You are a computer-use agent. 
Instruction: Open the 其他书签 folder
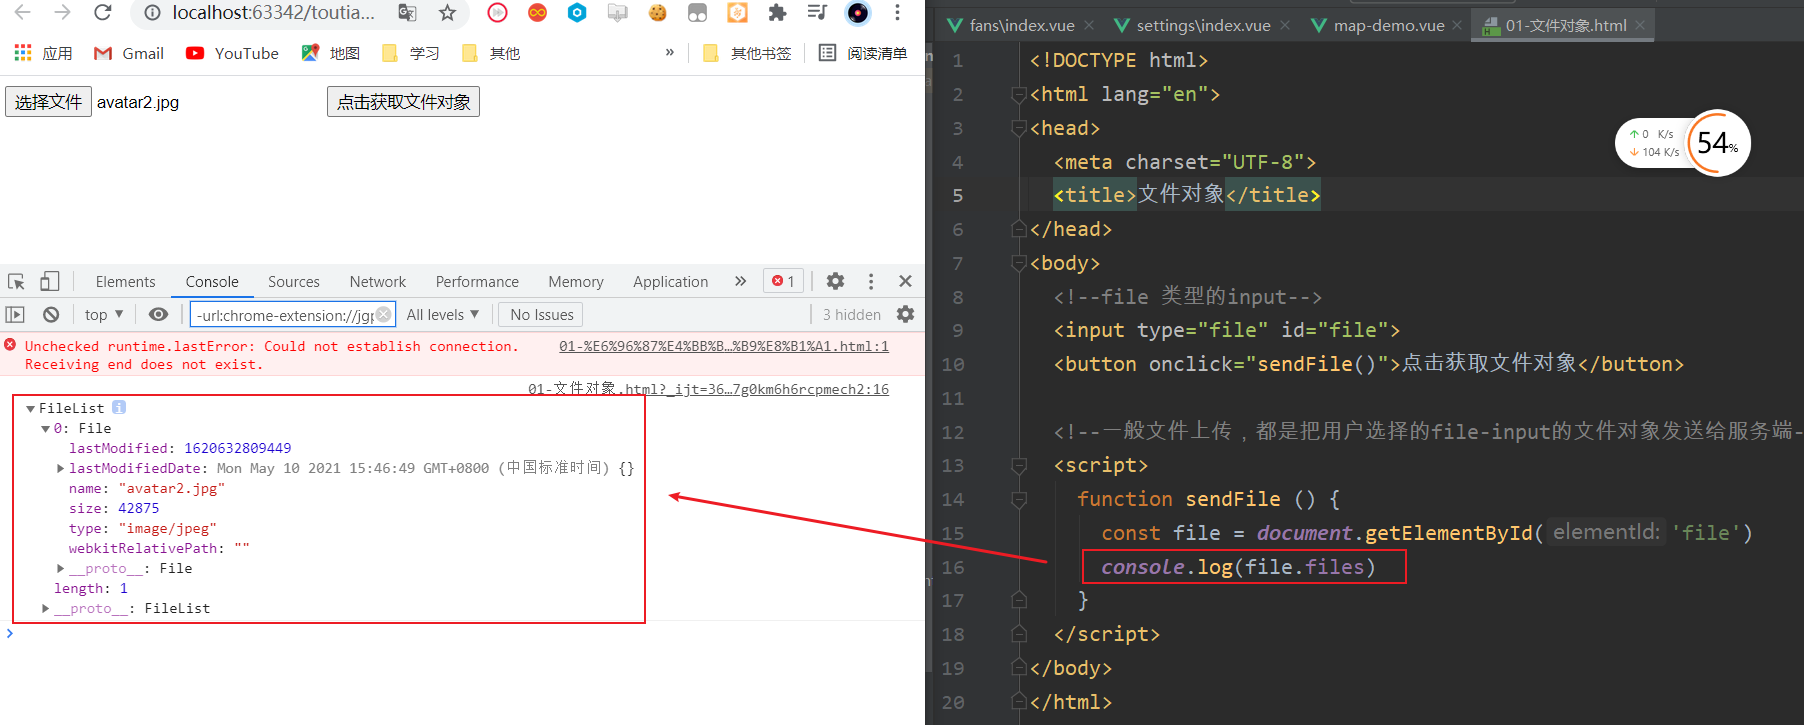(x=746, y=53)
